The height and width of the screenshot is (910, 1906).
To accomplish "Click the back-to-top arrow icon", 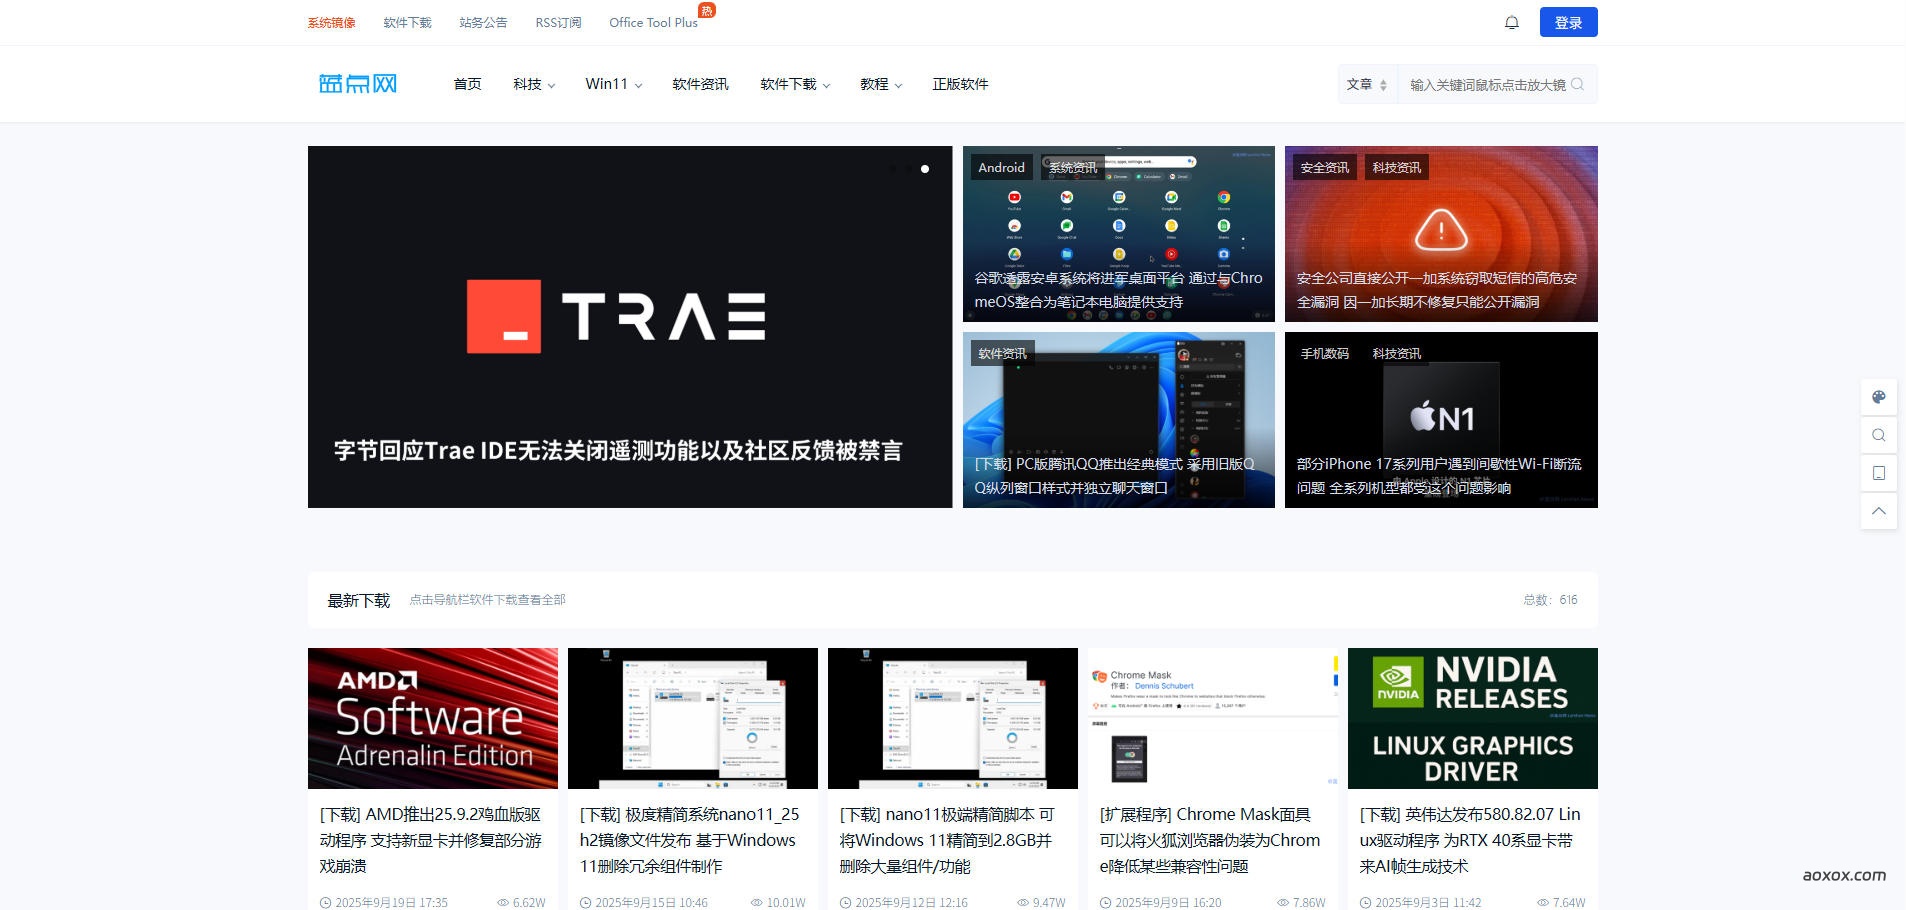I will (x=1878, y=511).
